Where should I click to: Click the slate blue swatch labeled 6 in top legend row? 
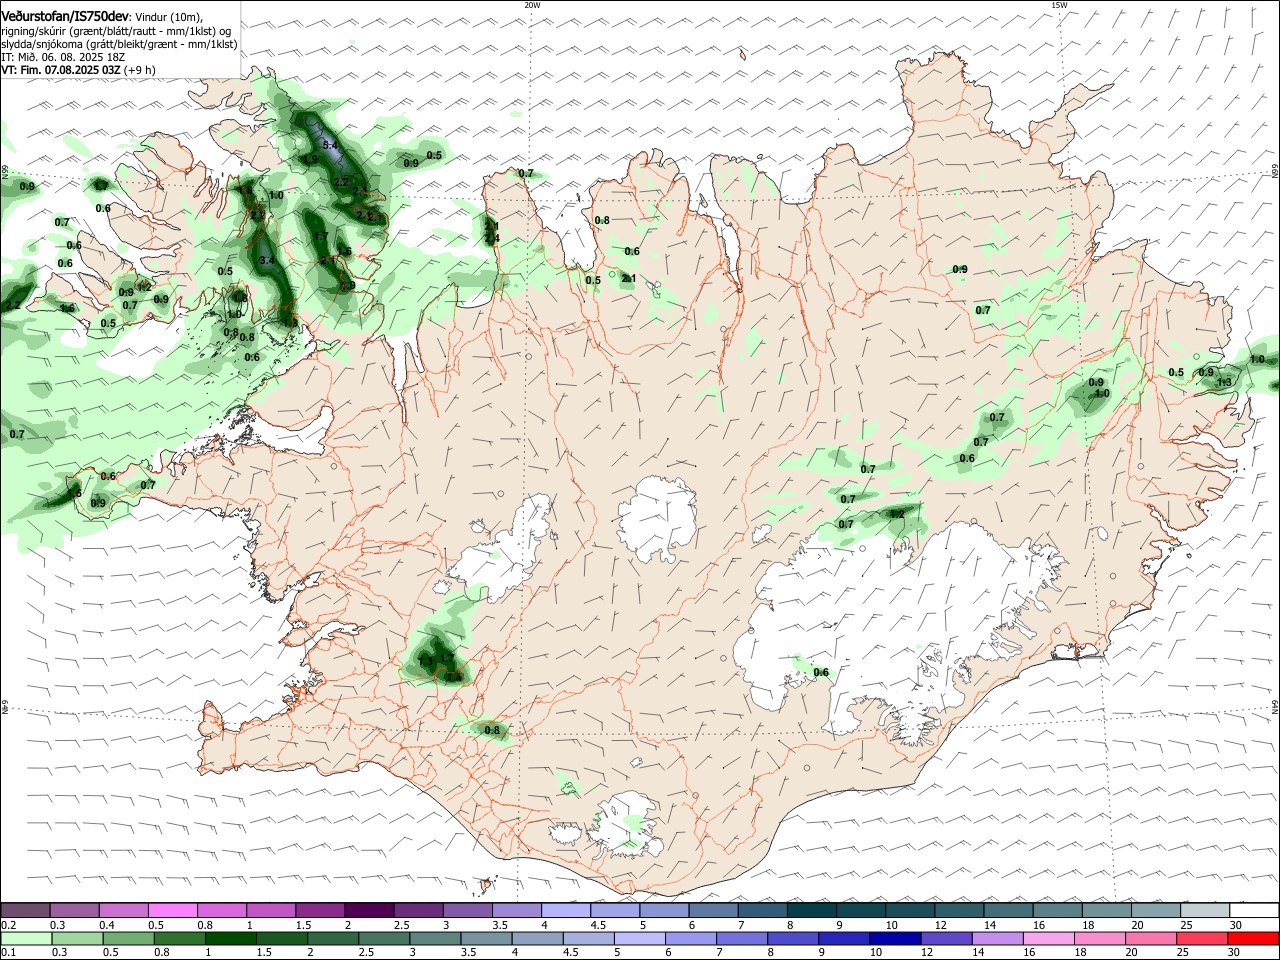[713, 910]
